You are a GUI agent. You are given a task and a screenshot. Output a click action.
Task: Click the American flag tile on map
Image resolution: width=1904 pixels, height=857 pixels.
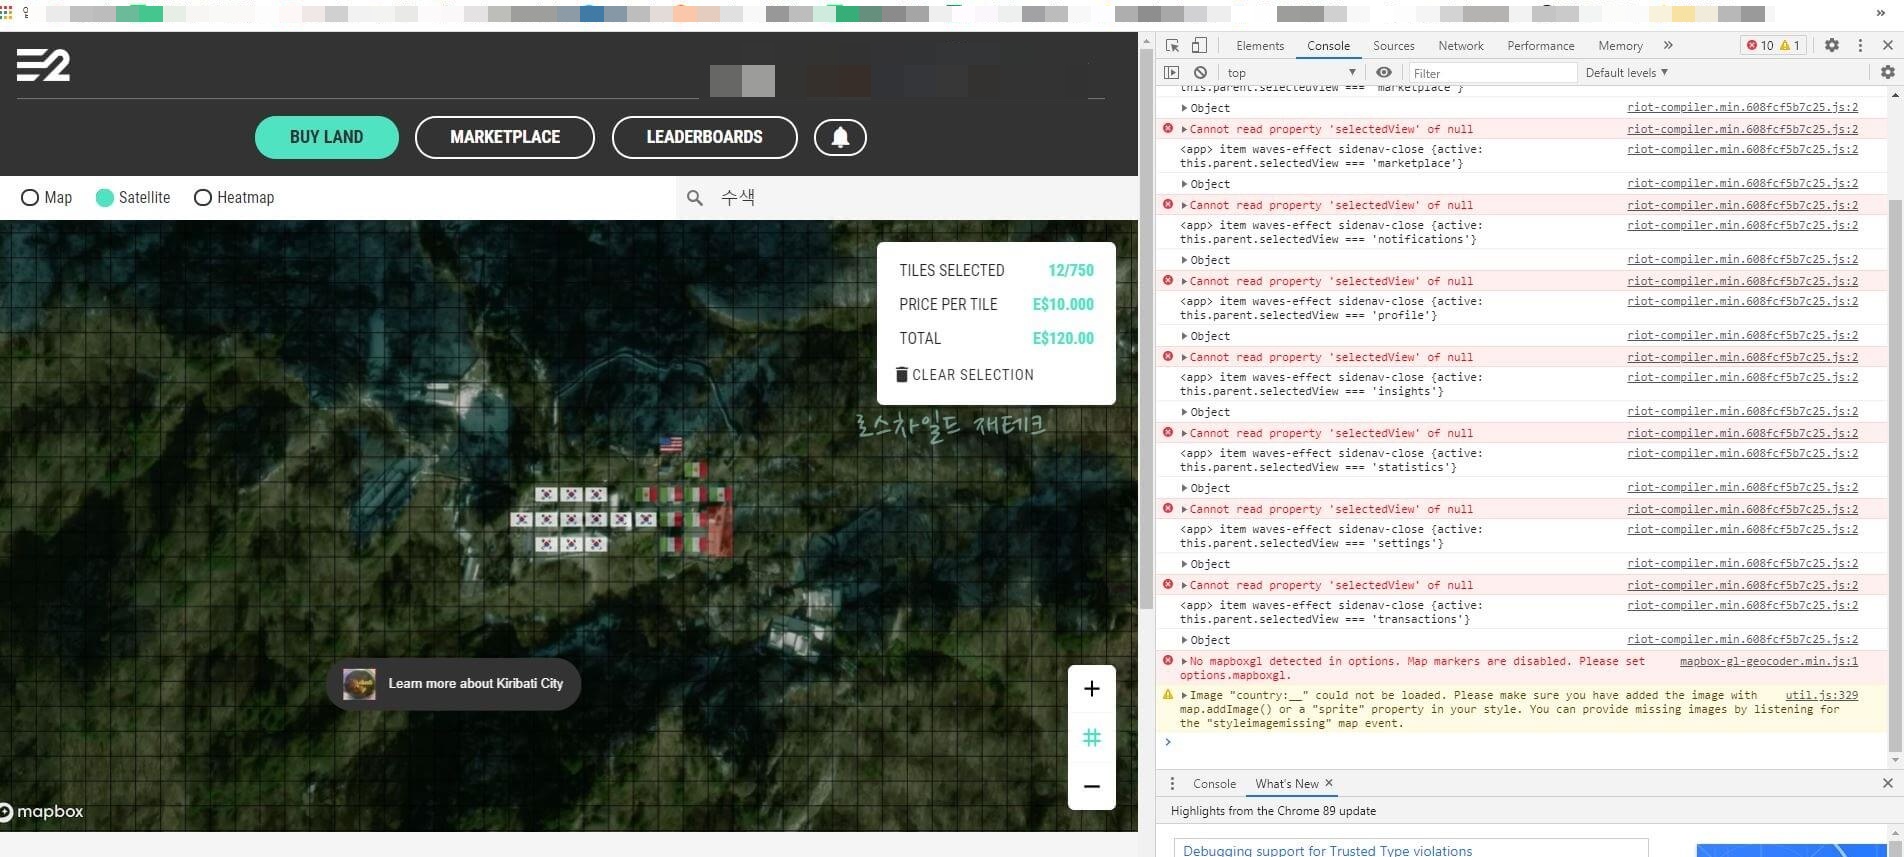point(671,444)
